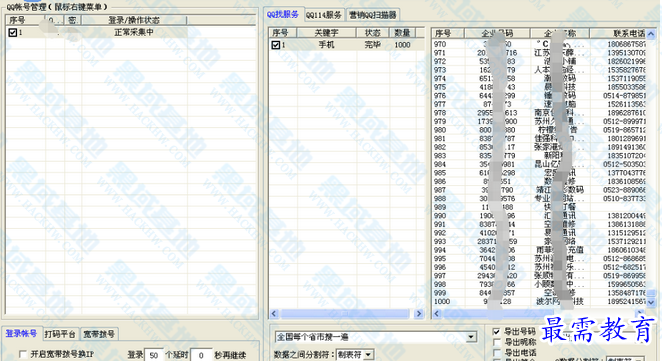Enable the 导出电话 checkbox

(497, 353)
